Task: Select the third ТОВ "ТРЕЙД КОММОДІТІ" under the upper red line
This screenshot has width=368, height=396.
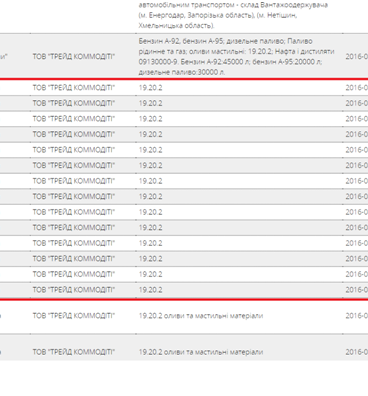Action: coord(74,119)
